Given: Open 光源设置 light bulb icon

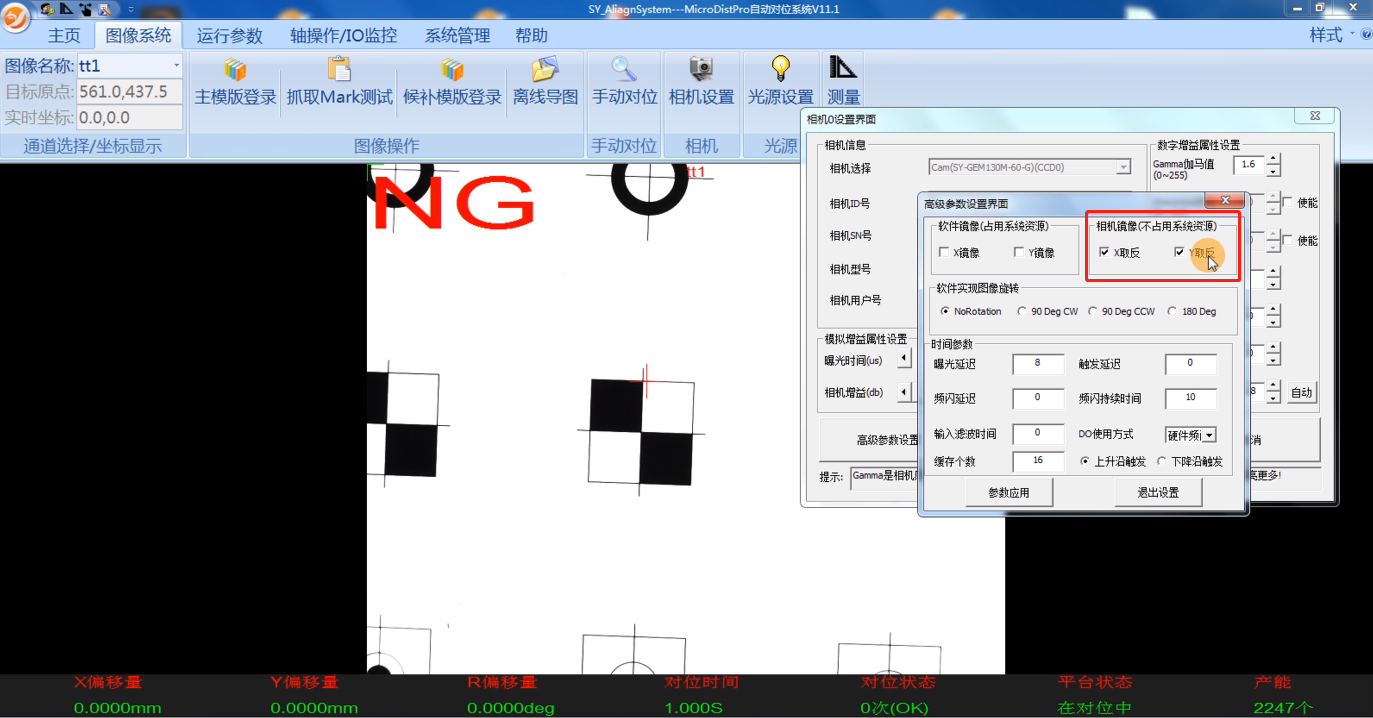Looking at the screenshot, I should point(780,71).
